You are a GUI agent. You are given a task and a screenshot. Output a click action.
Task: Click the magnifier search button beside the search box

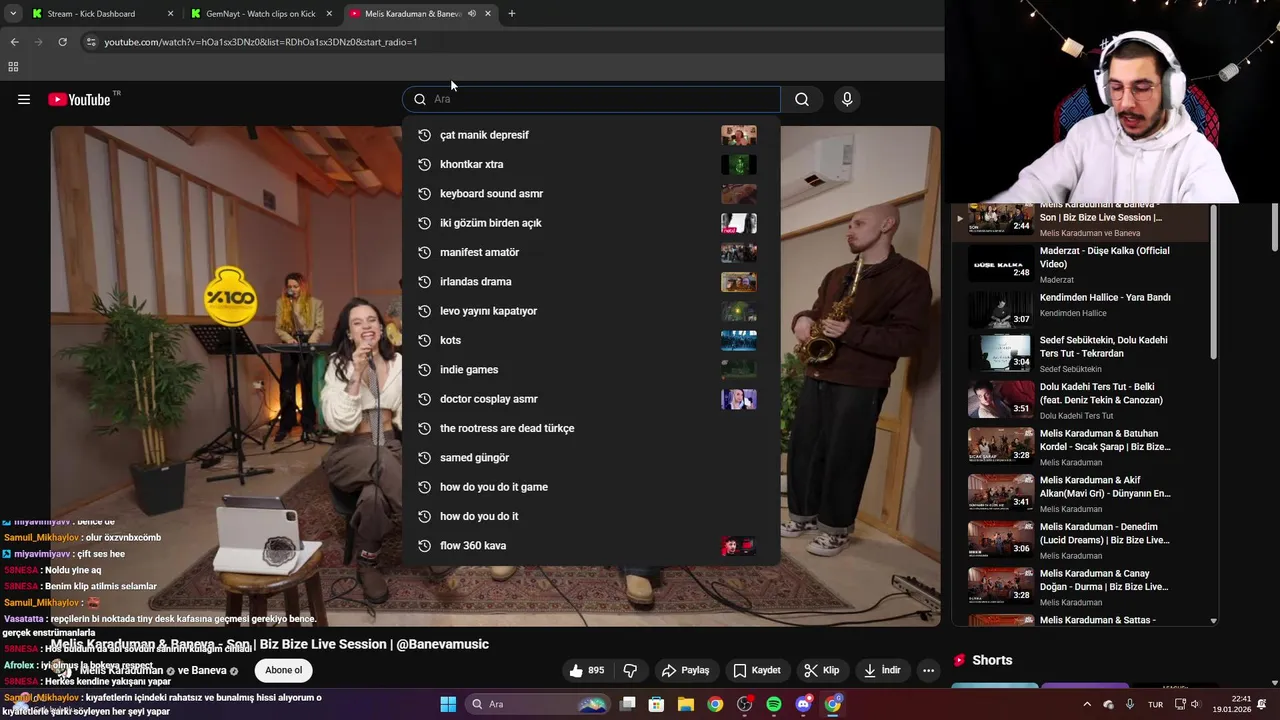point(802,99)
